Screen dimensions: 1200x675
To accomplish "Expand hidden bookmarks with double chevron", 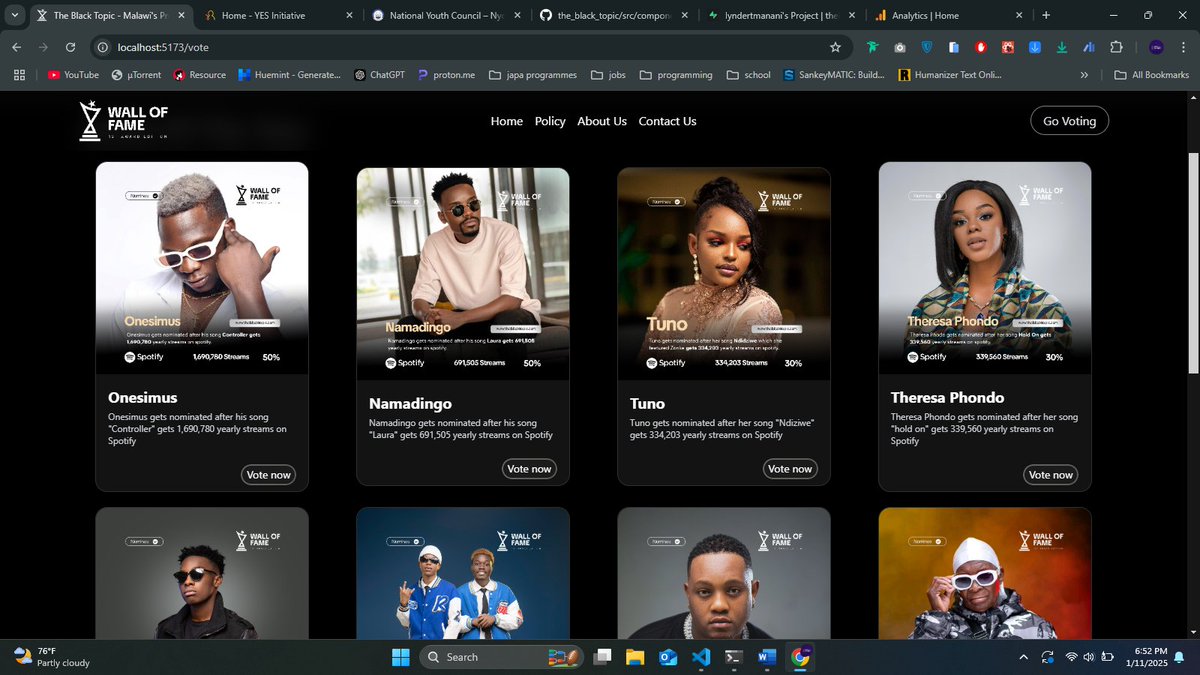I will [1084, 74].
